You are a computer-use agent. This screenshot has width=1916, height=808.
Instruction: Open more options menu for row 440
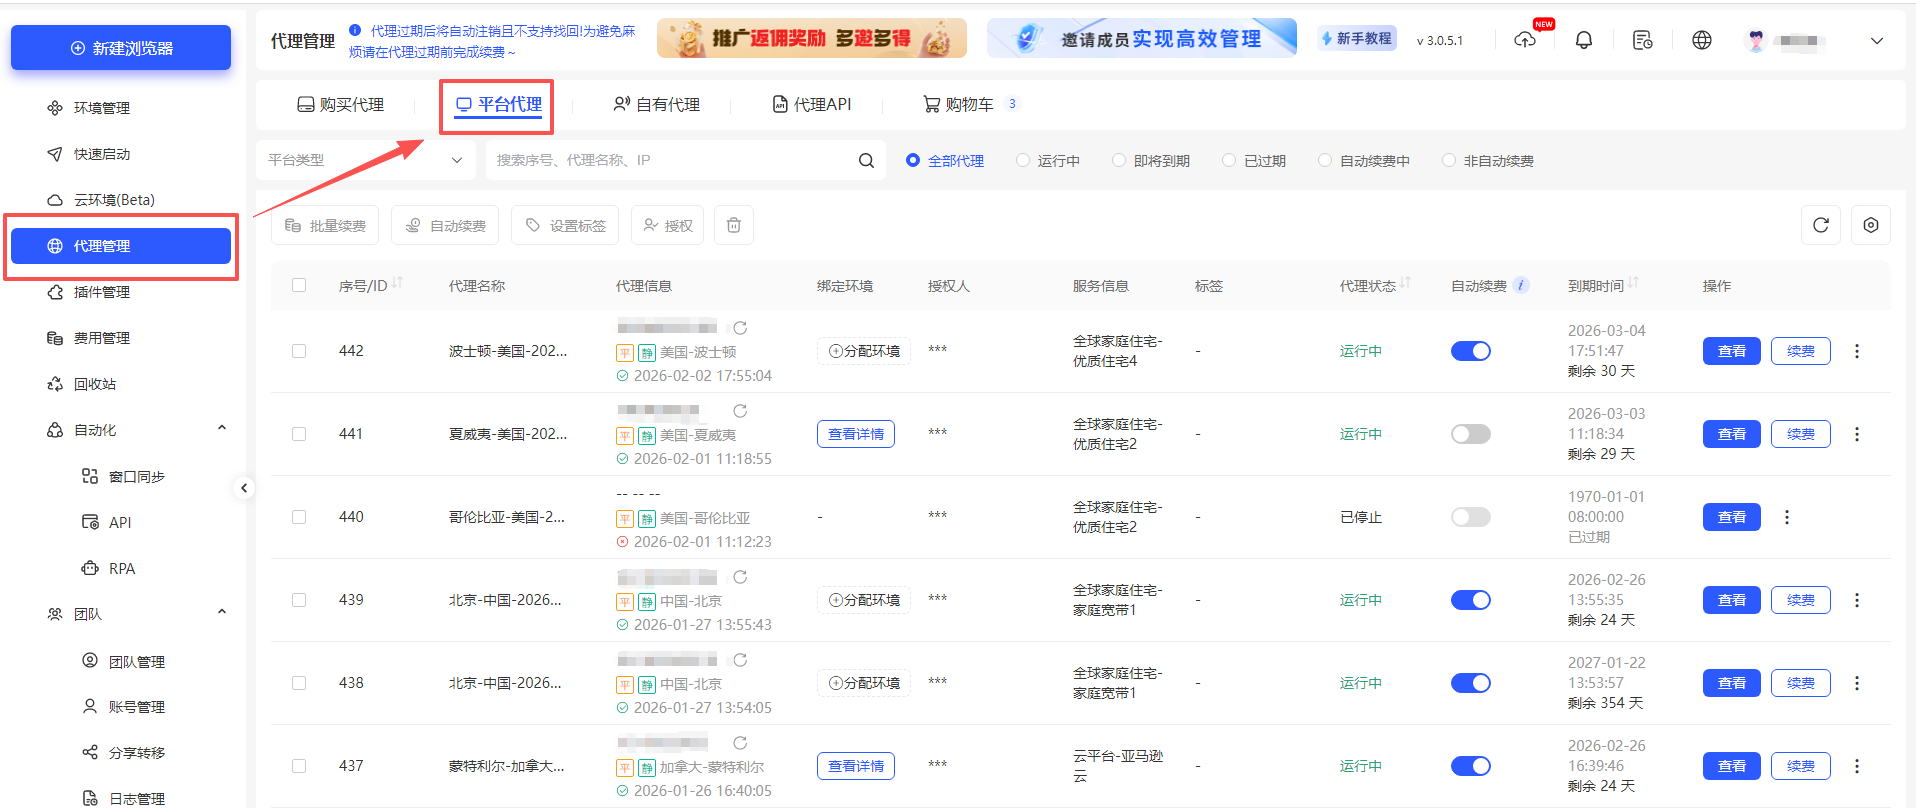coord(1787,517)
